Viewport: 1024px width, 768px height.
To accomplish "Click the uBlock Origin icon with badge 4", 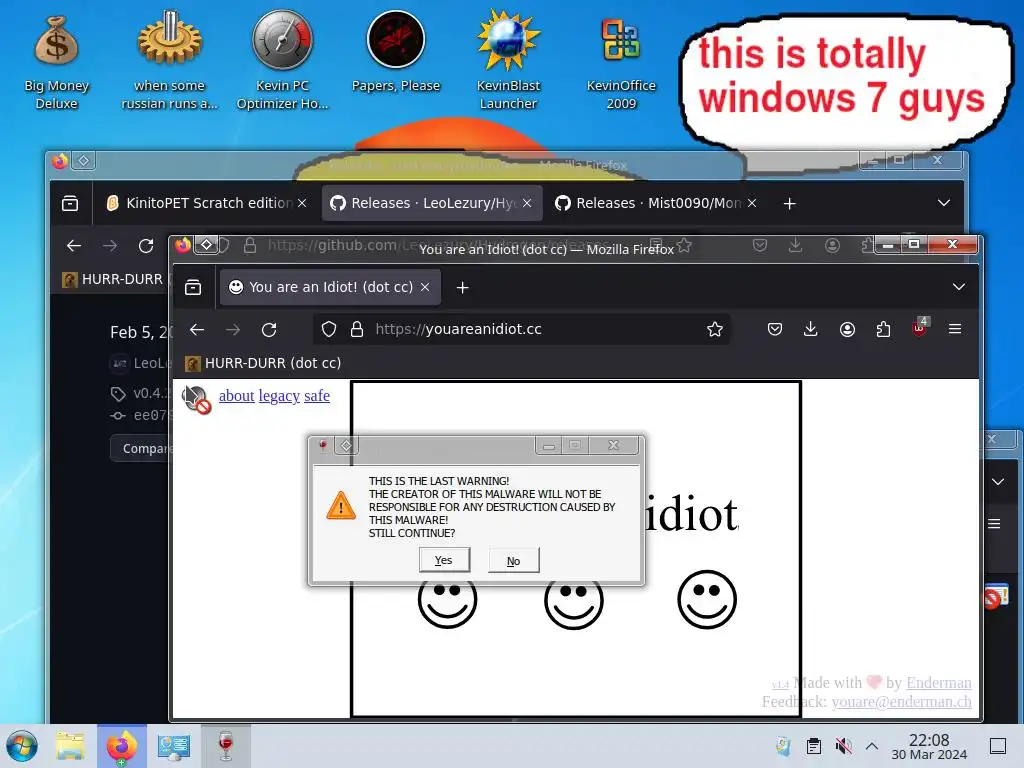I will 920,328.
